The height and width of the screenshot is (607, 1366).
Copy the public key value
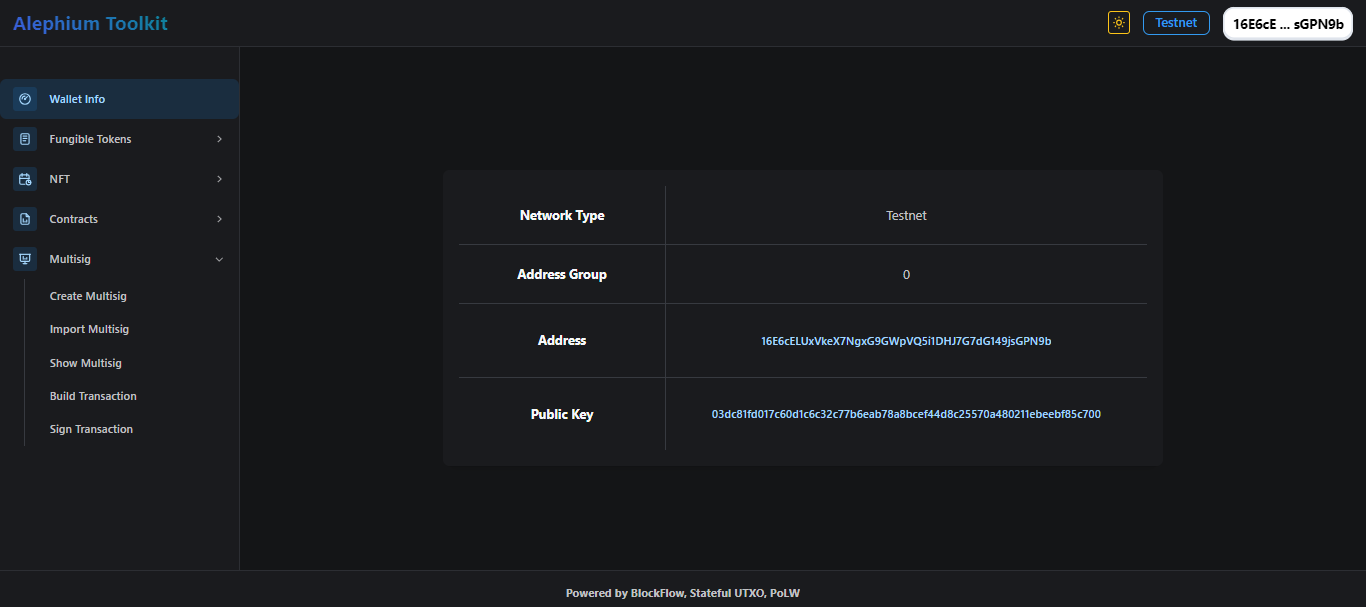(906, 414)
